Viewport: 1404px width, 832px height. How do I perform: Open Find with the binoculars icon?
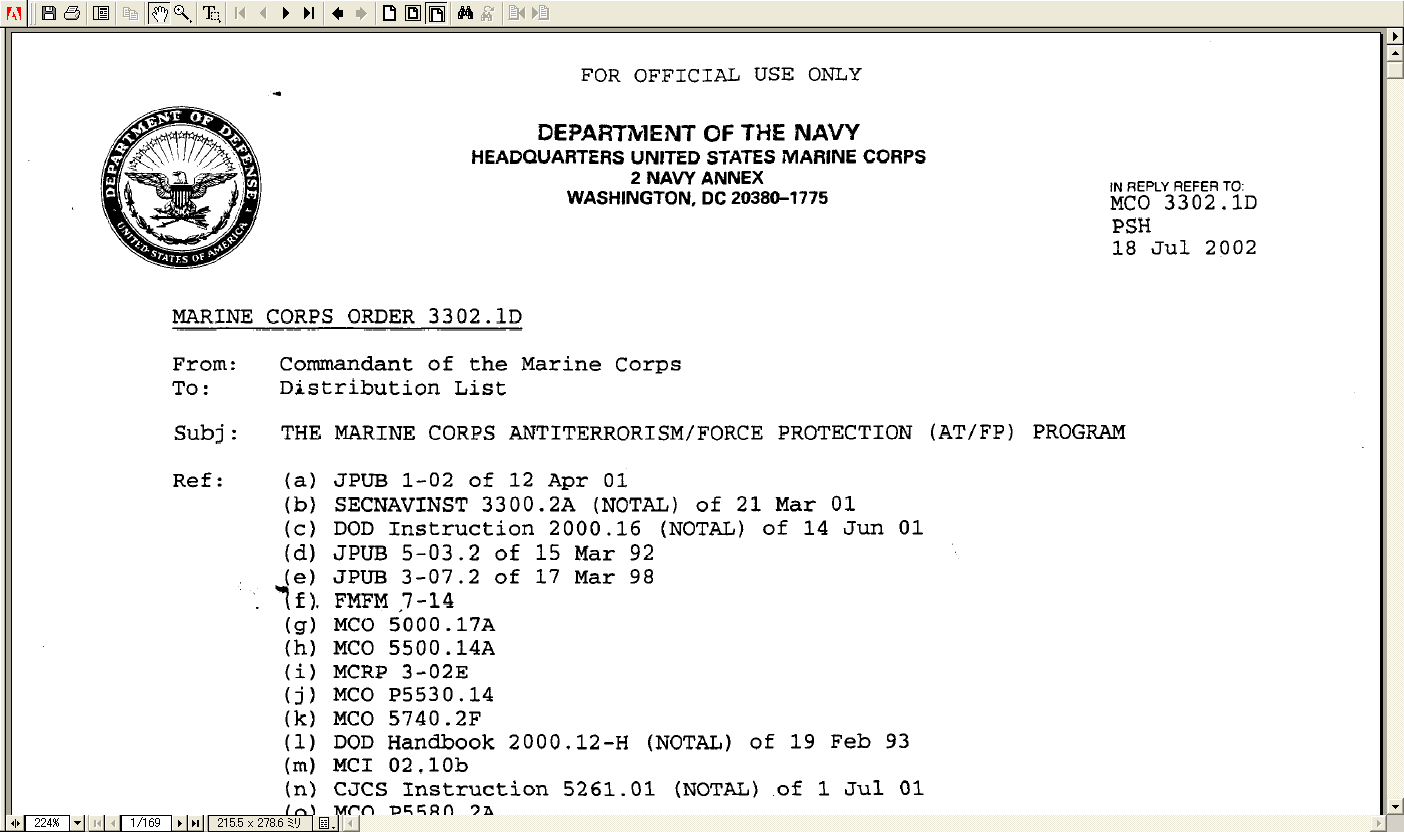click(465, 13)
